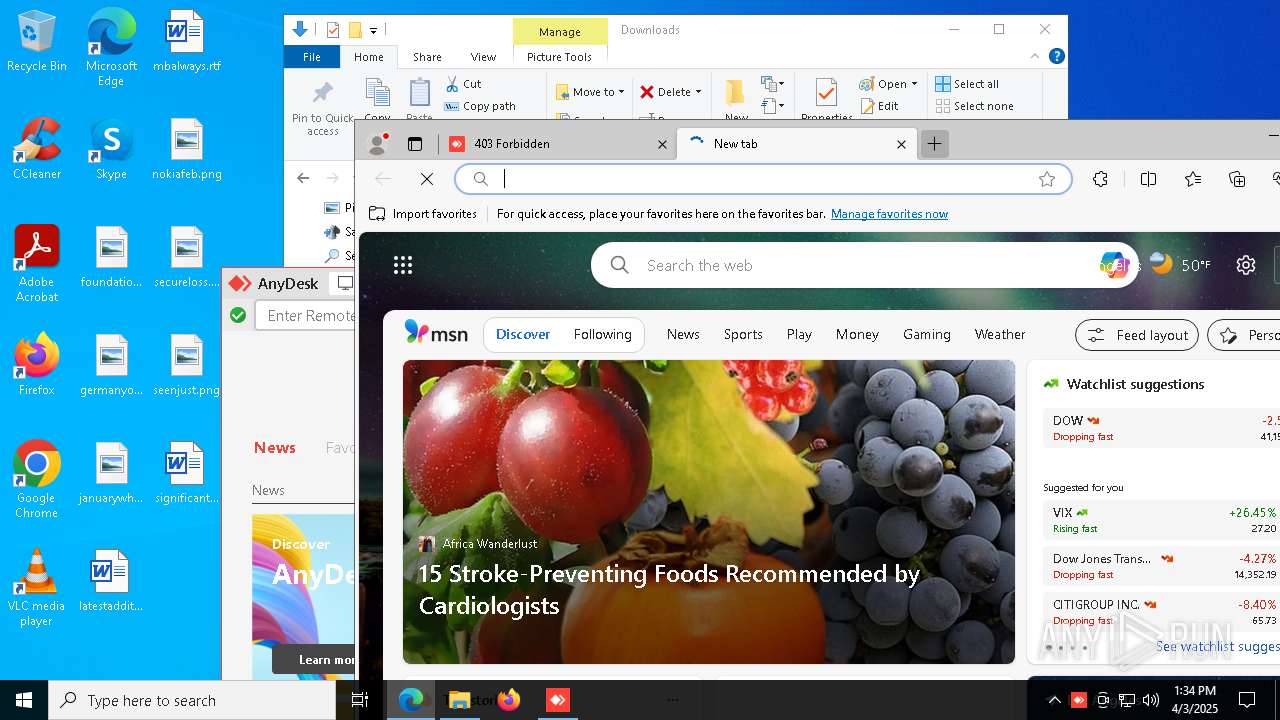Open Task View on taskbar
Image resolution: width=1280 pixels, height=720 pixels.
(360, 700)
